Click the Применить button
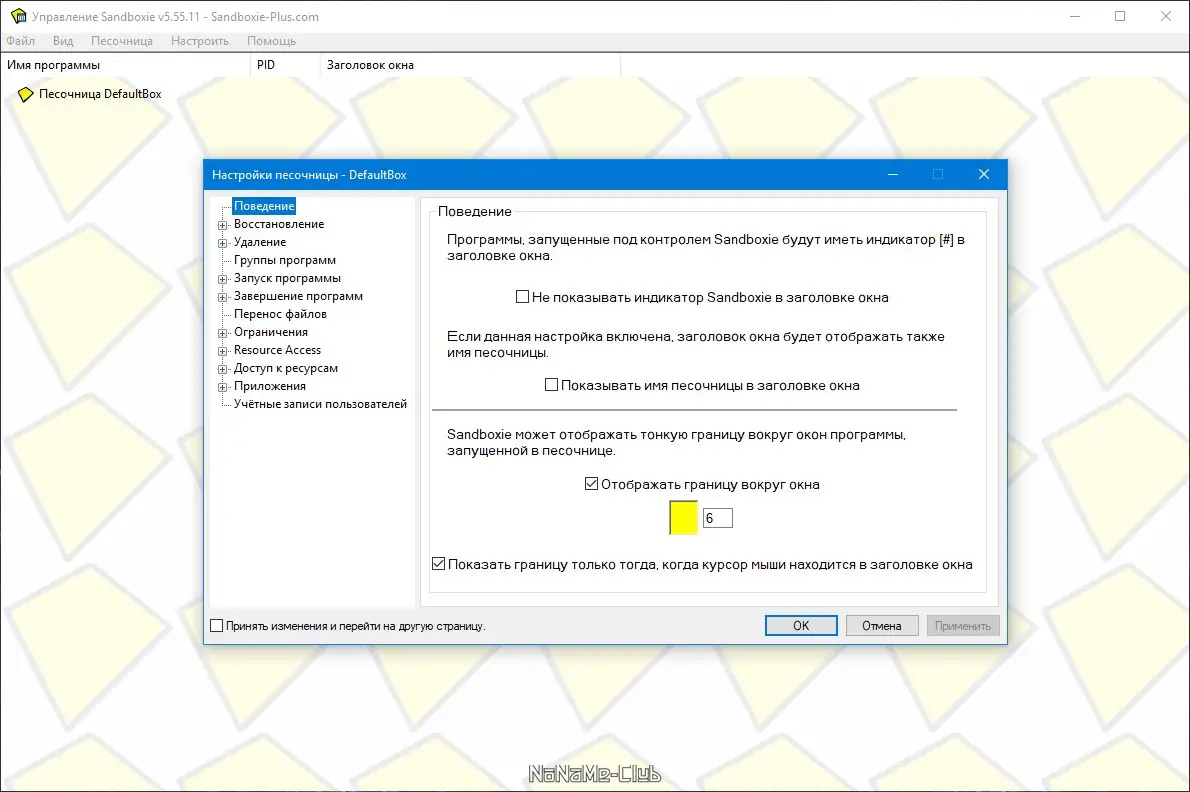 963,626
